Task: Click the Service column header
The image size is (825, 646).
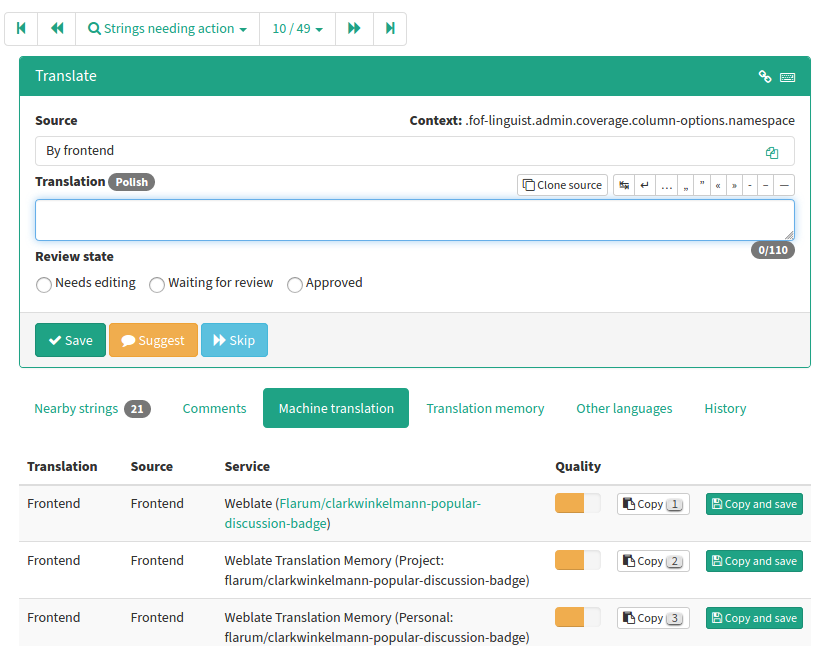Action: [247, 467]
